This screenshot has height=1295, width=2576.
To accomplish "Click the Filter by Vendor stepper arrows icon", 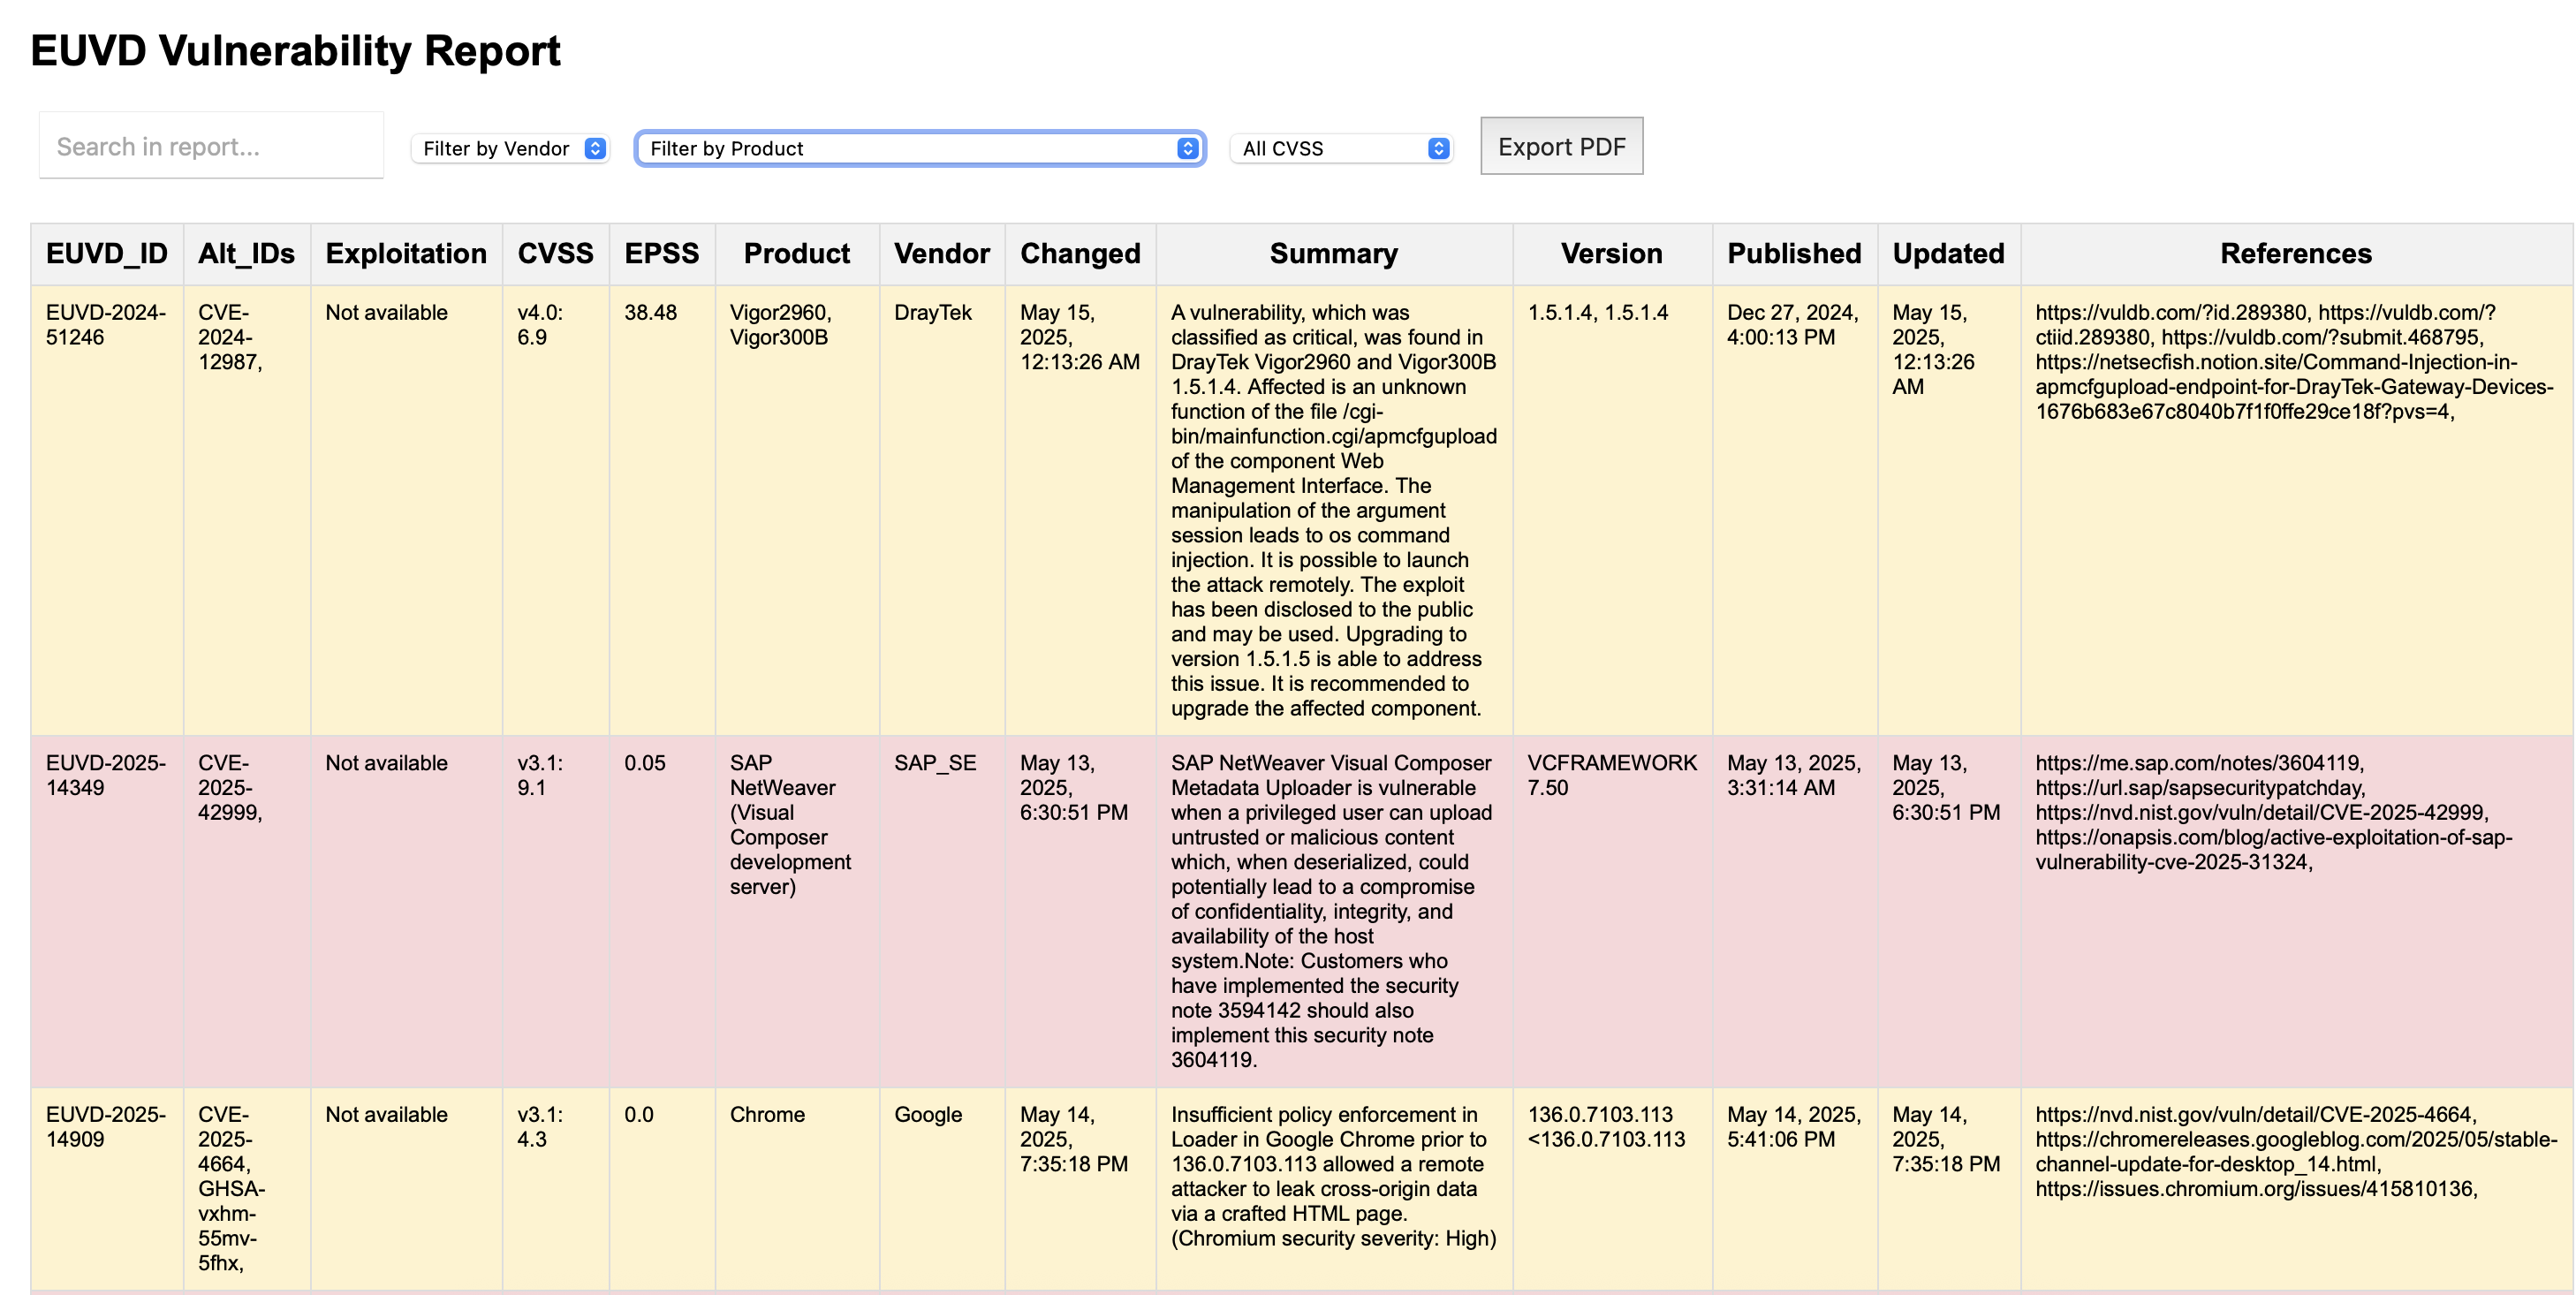I will 594,148.
